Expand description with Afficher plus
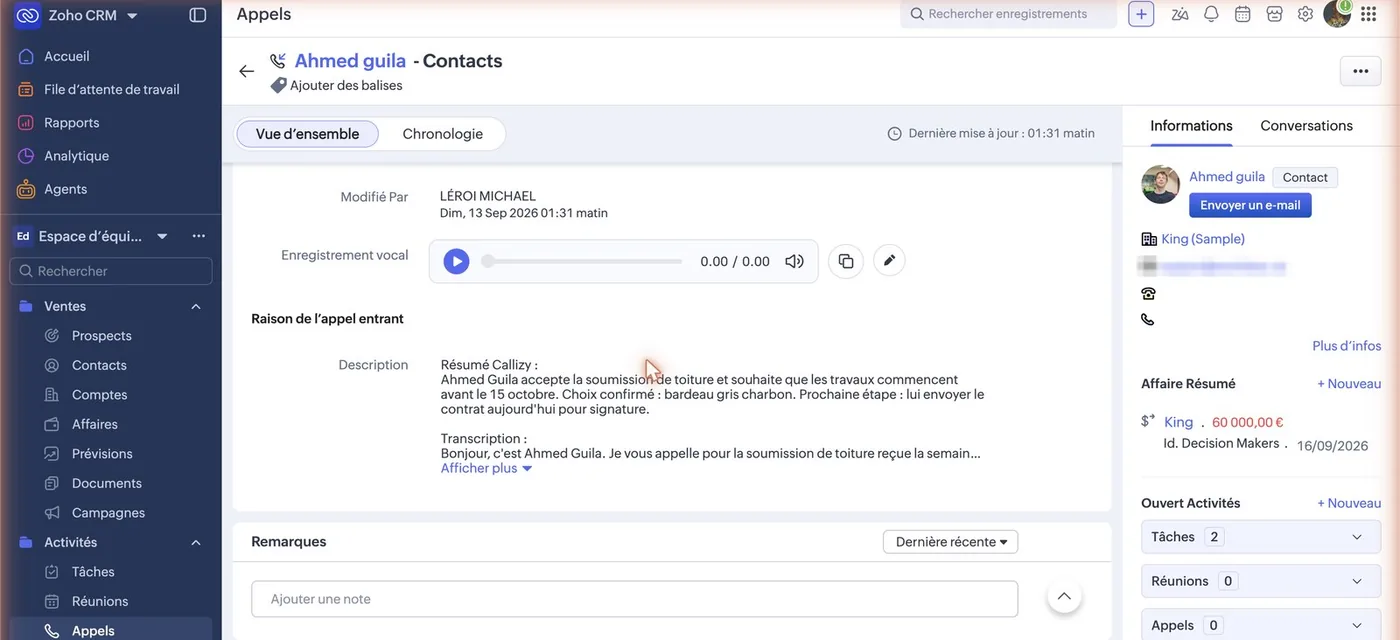The image size is (1400, 640). pos(486,468)
